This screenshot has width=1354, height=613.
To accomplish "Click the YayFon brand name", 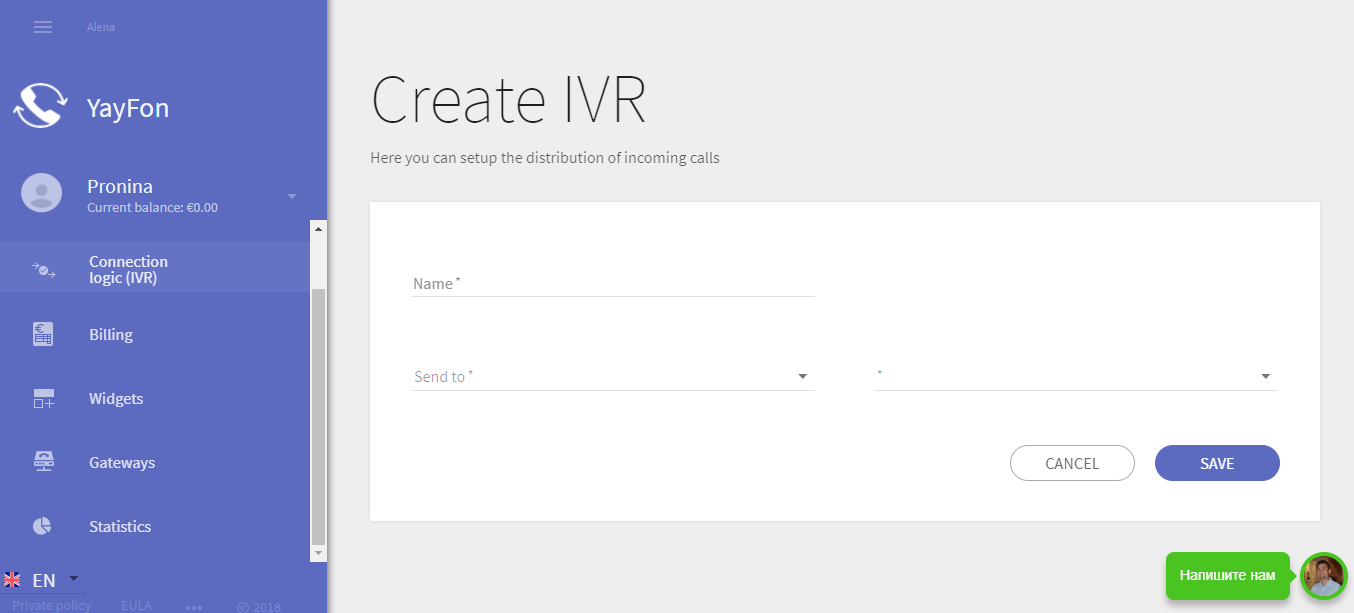I will (128, 108).
